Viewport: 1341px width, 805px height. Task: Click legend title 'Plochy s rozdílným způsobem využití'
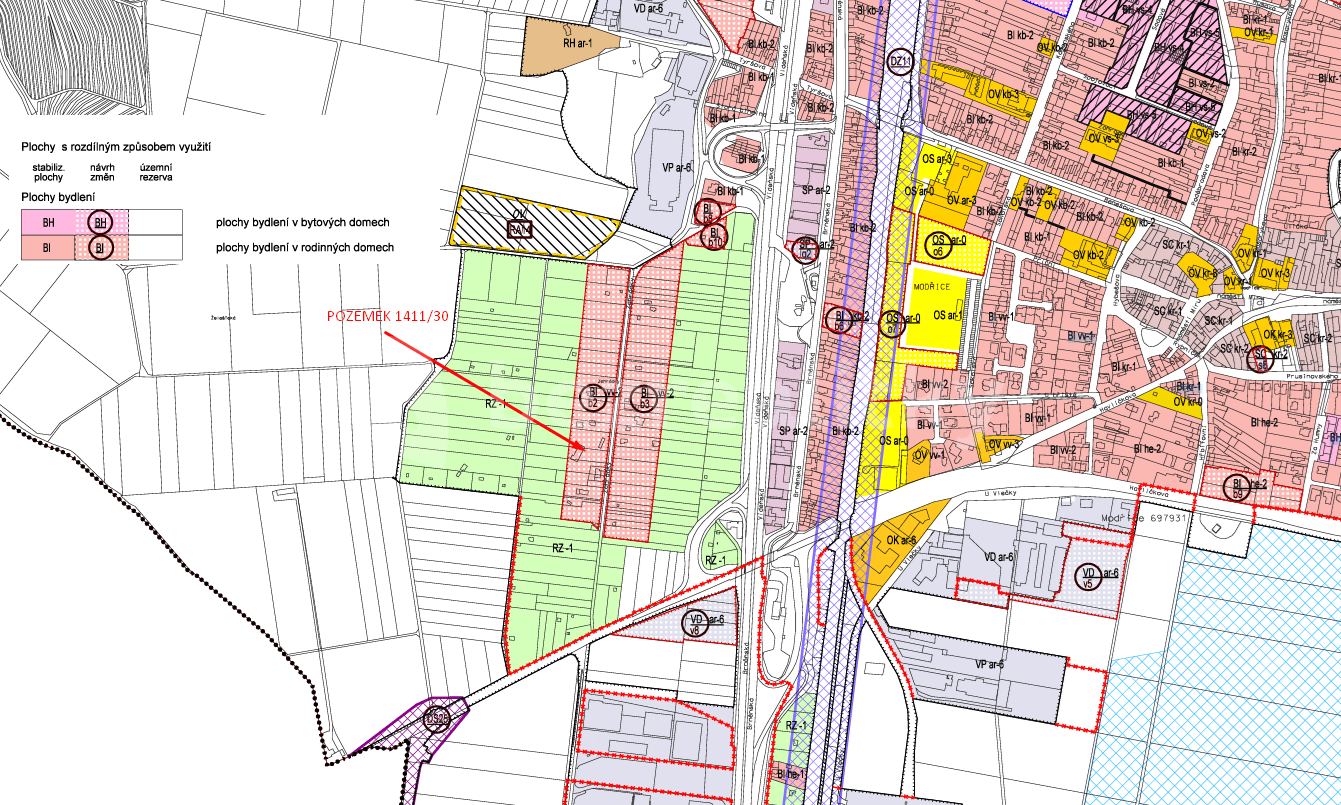tap(115, 146)
